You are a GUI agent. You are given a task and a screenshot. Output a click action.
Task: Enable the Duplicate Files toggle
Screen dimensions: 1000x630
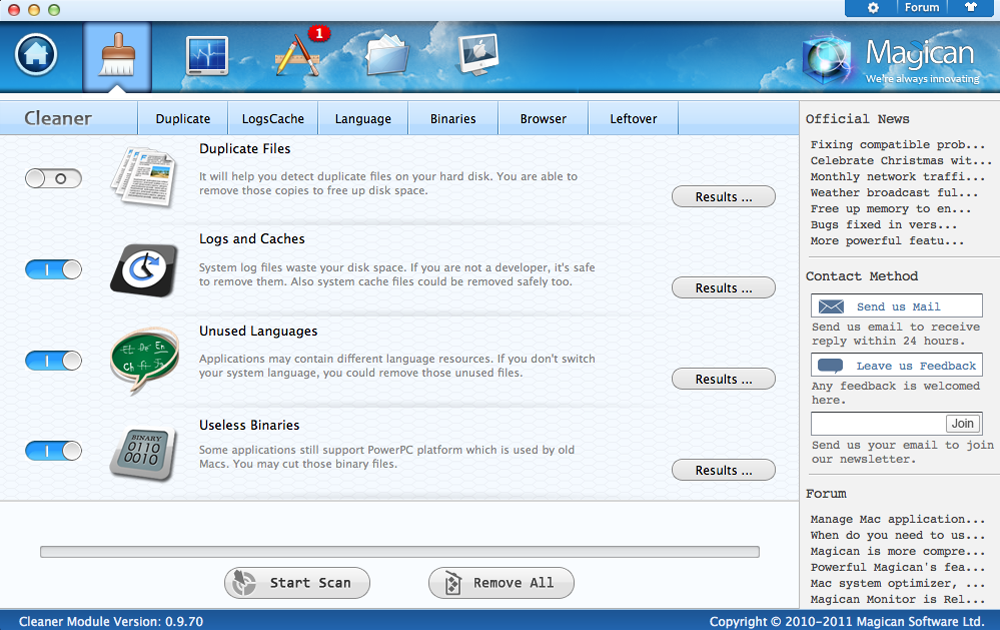[x=53, y=179]
